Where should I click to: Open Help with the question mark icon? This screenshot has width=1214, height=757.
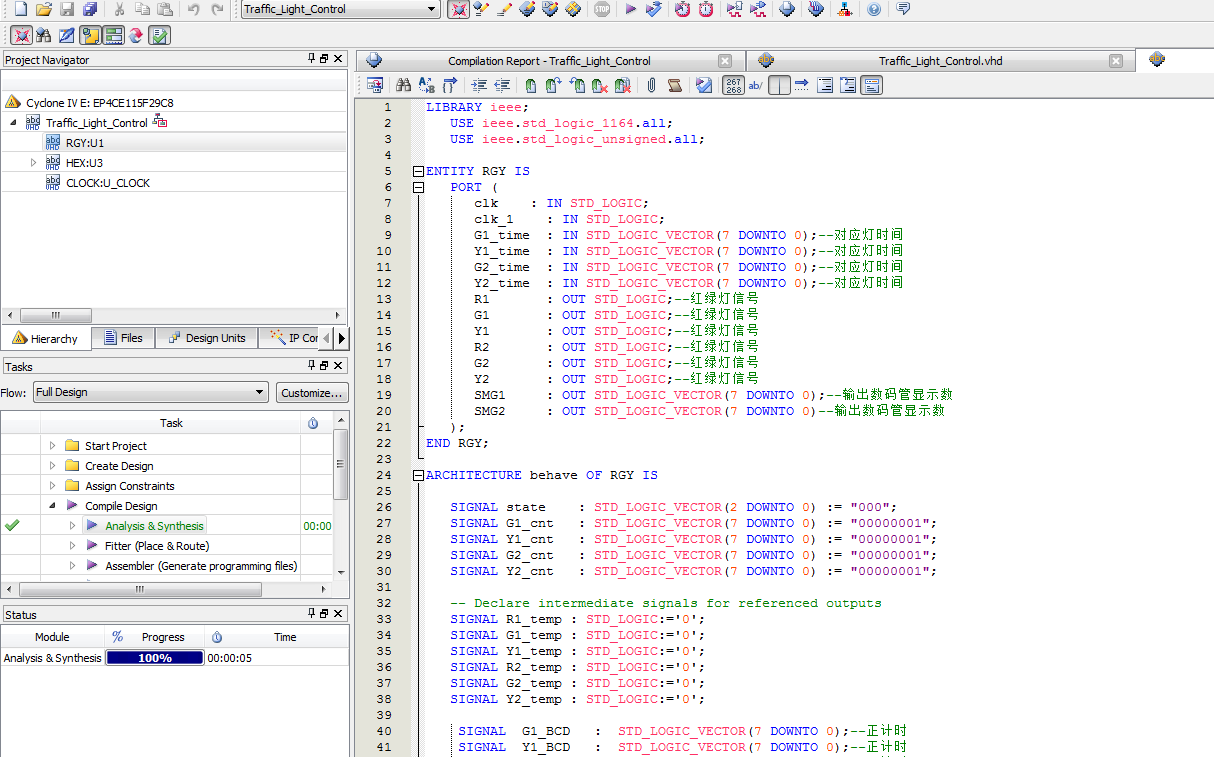click(x=874, y=9)
